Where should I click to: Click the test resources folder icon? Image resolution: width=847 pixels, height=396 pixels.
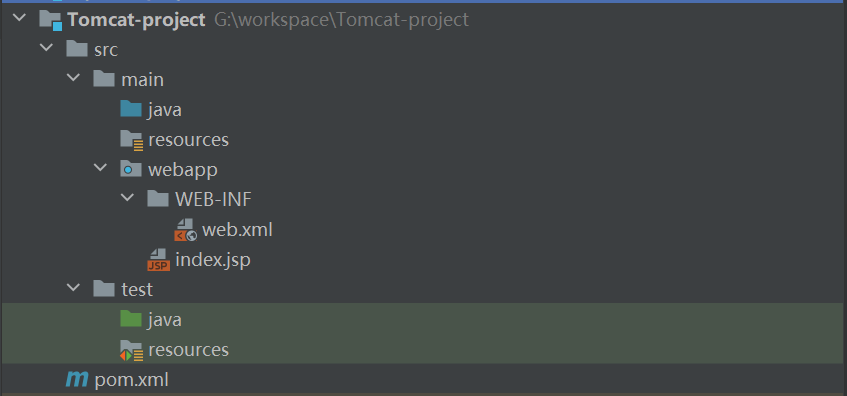[131, 350]
